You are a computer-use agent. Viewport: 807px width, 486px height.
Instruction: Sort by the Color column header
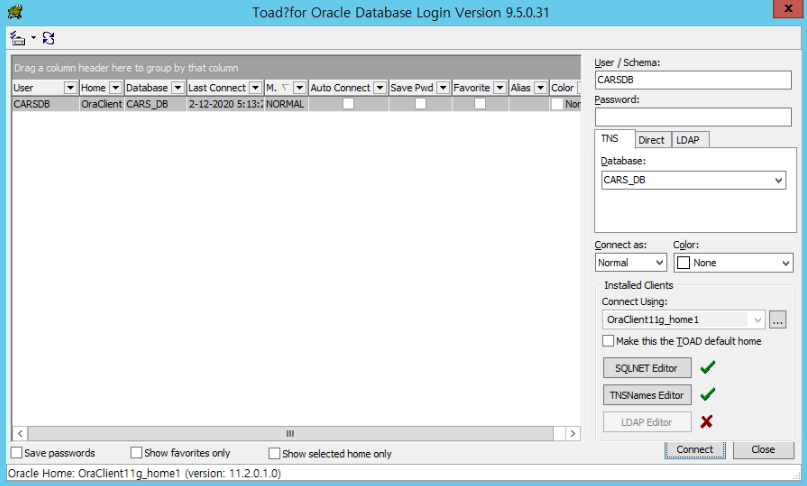(562, 88)
